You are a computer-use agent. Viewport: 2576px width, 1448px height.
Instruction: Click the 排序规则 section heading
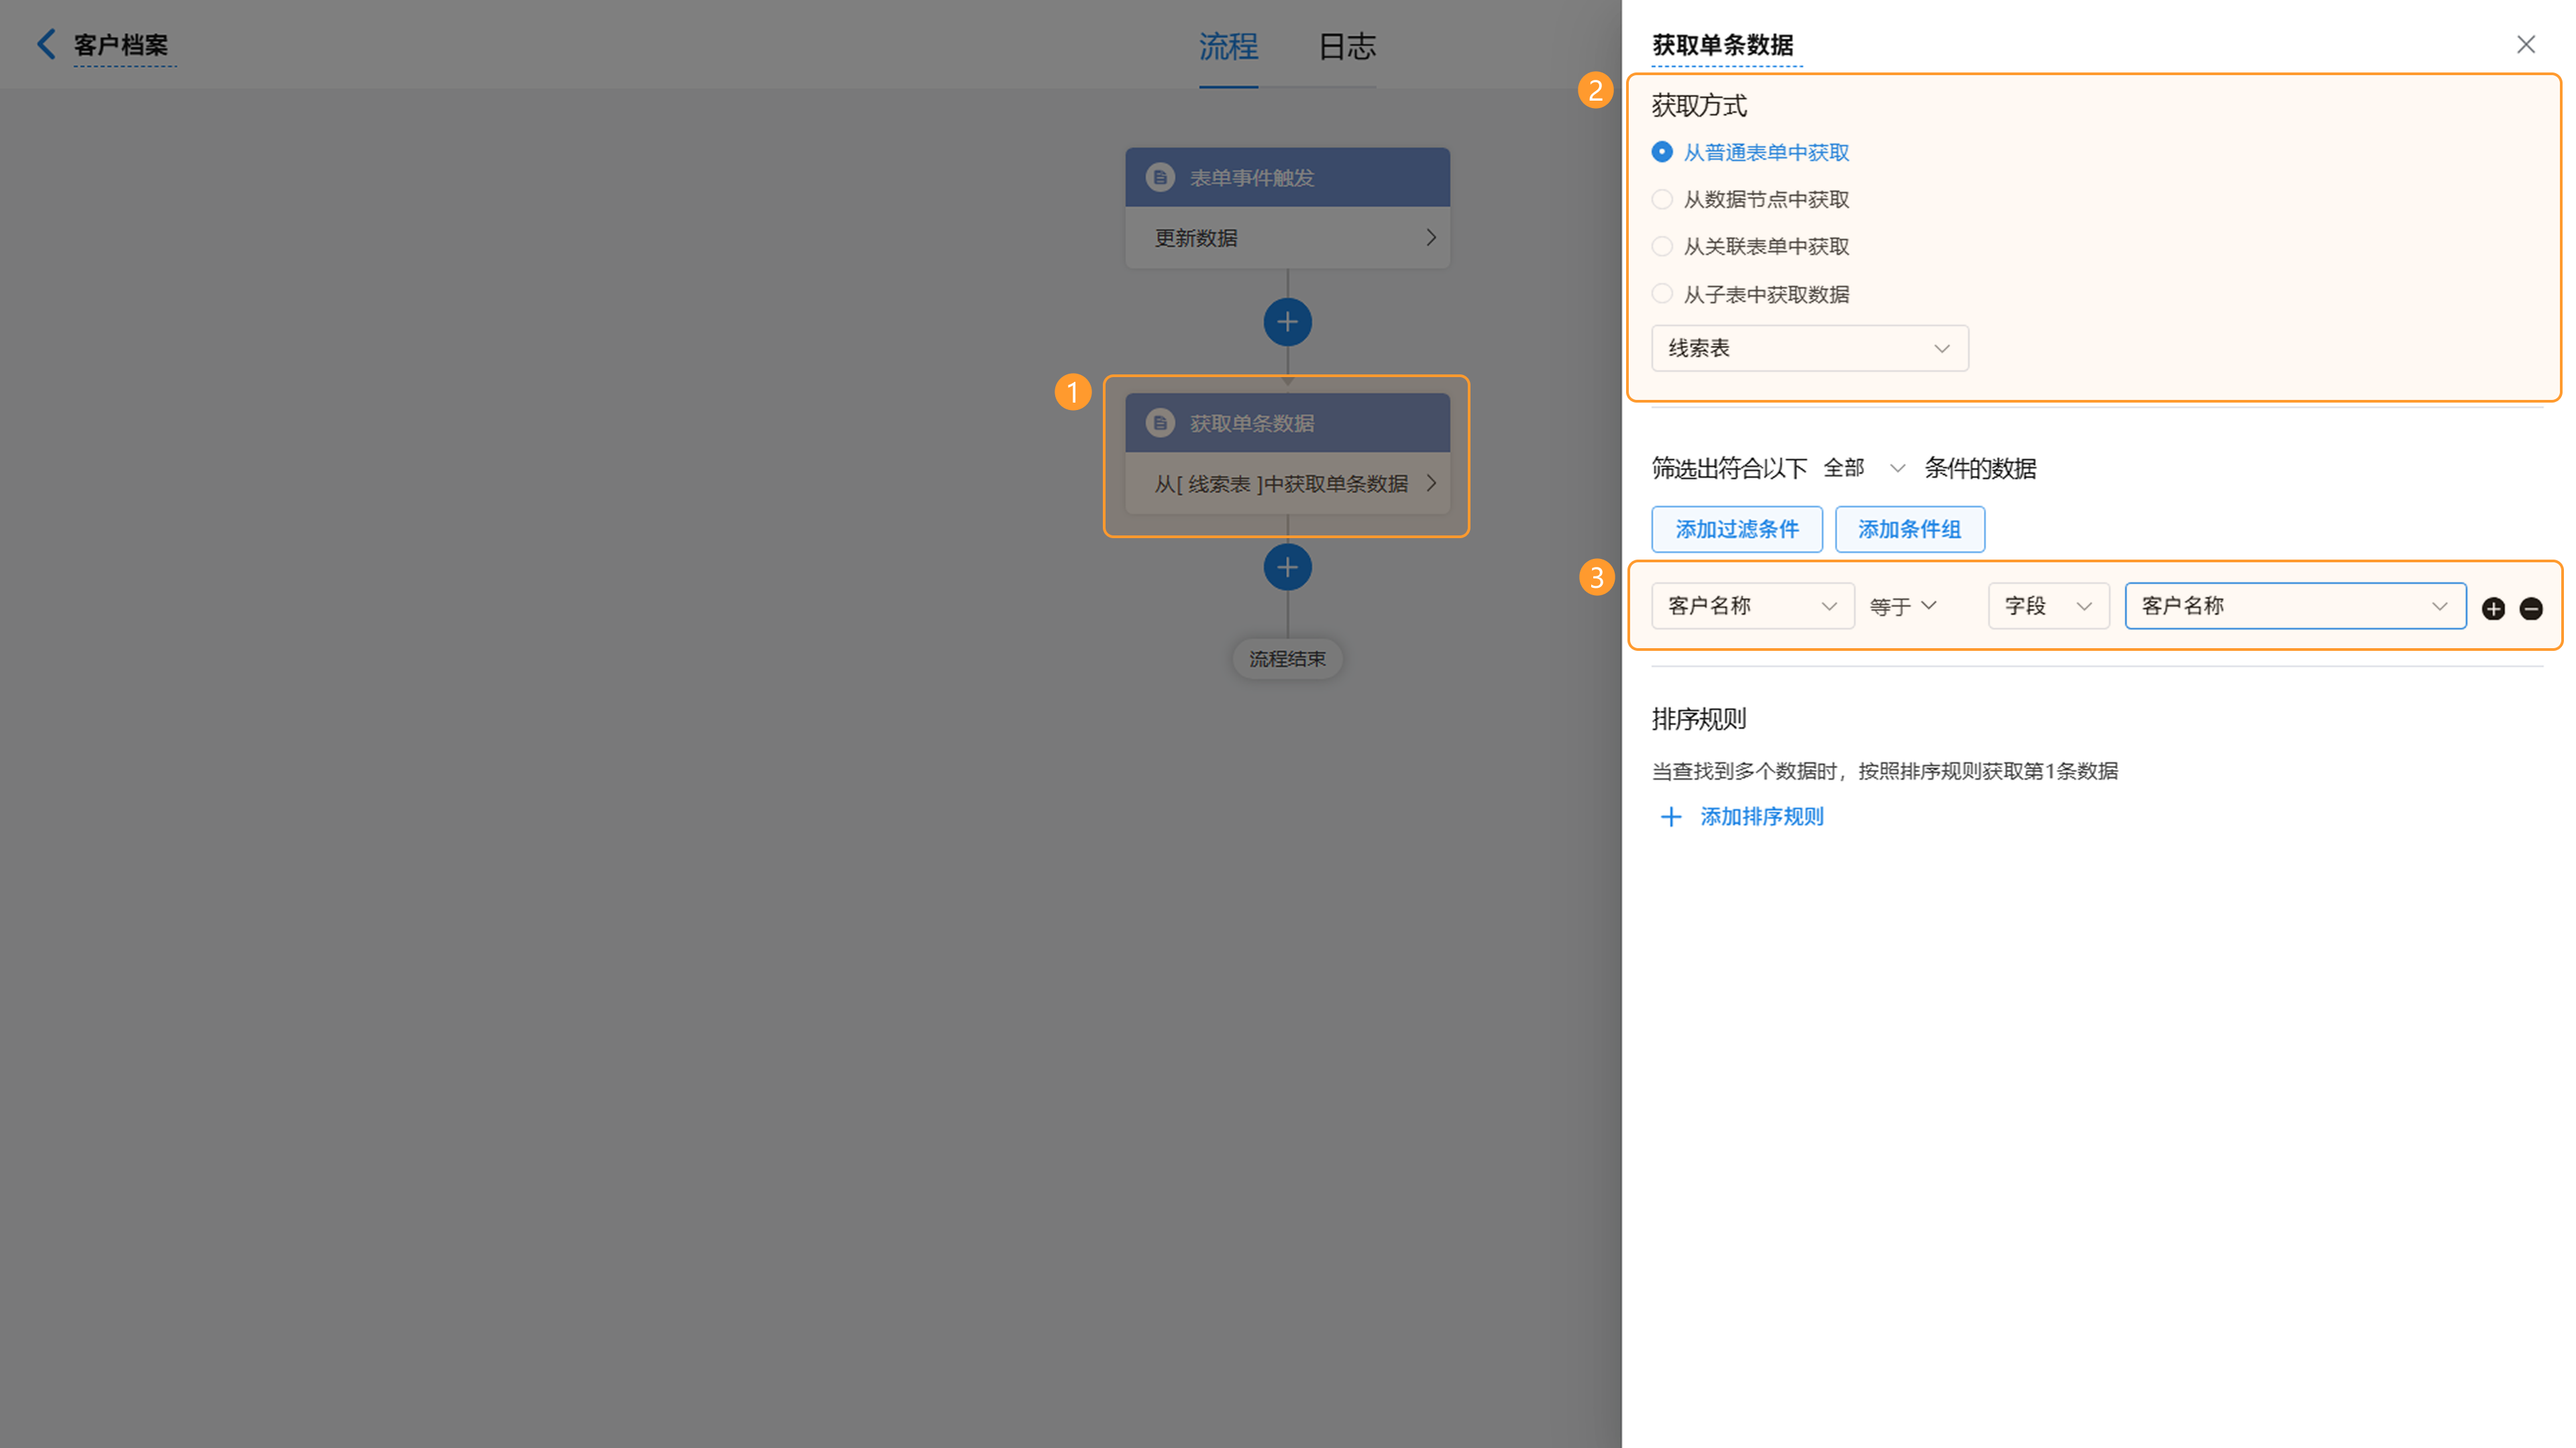tap(1699, 719)
